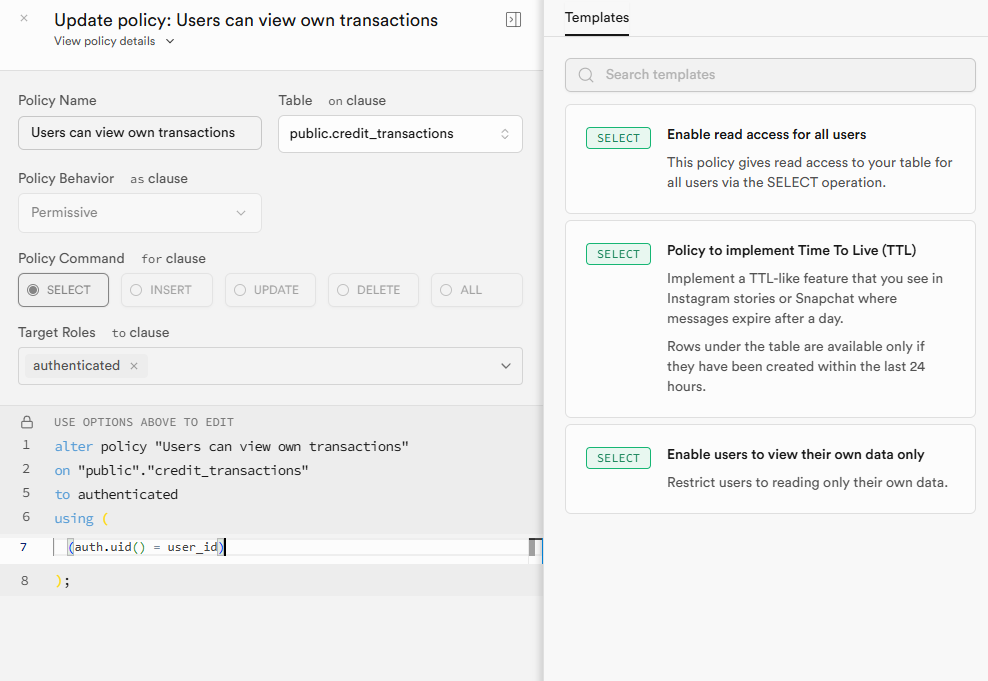This screenshot has height=681, width=988.
Task: Close the Update policy panel
Action: coord(24,18)
